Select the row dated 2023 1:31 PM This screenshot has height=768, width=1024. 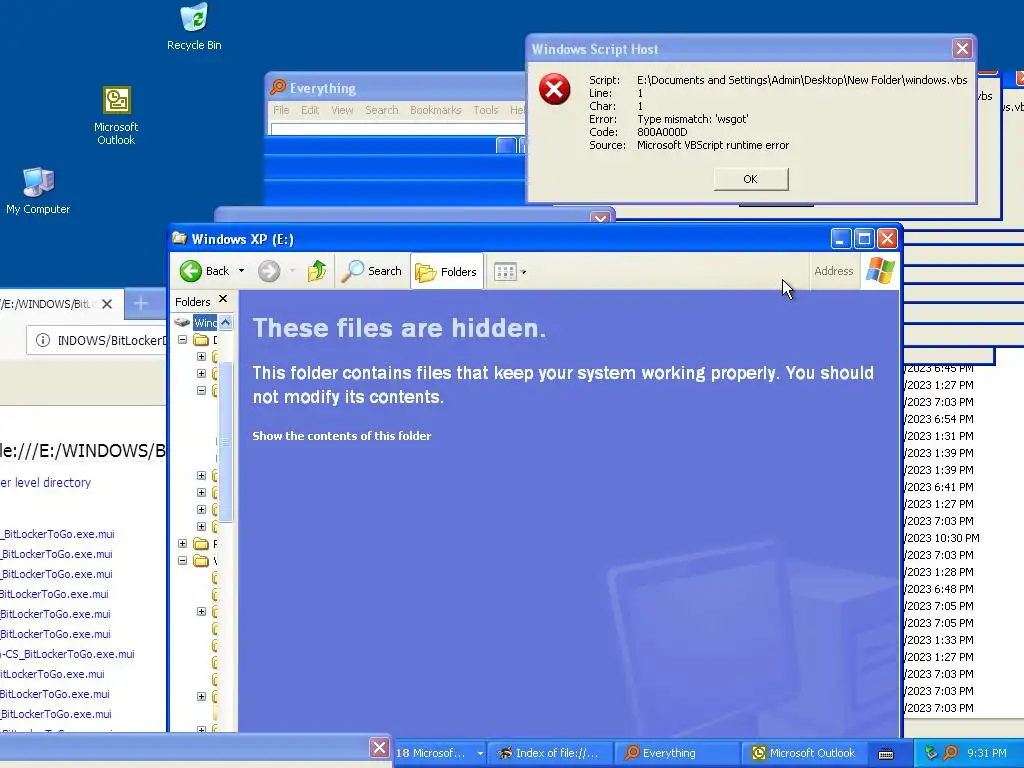click(x=940, y=436)
